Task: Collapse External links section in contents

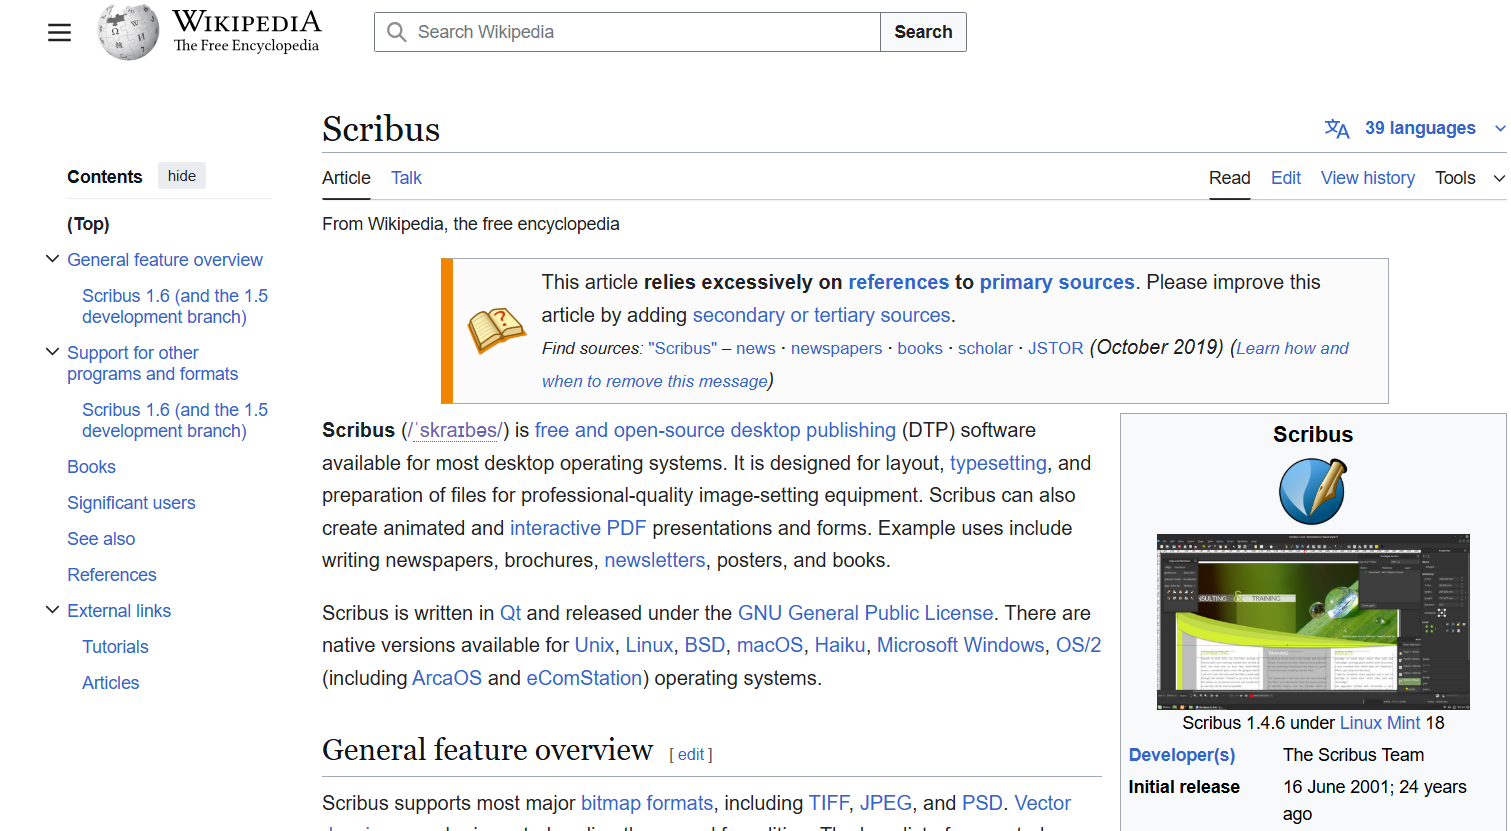Action: click(x=53, y=610)
